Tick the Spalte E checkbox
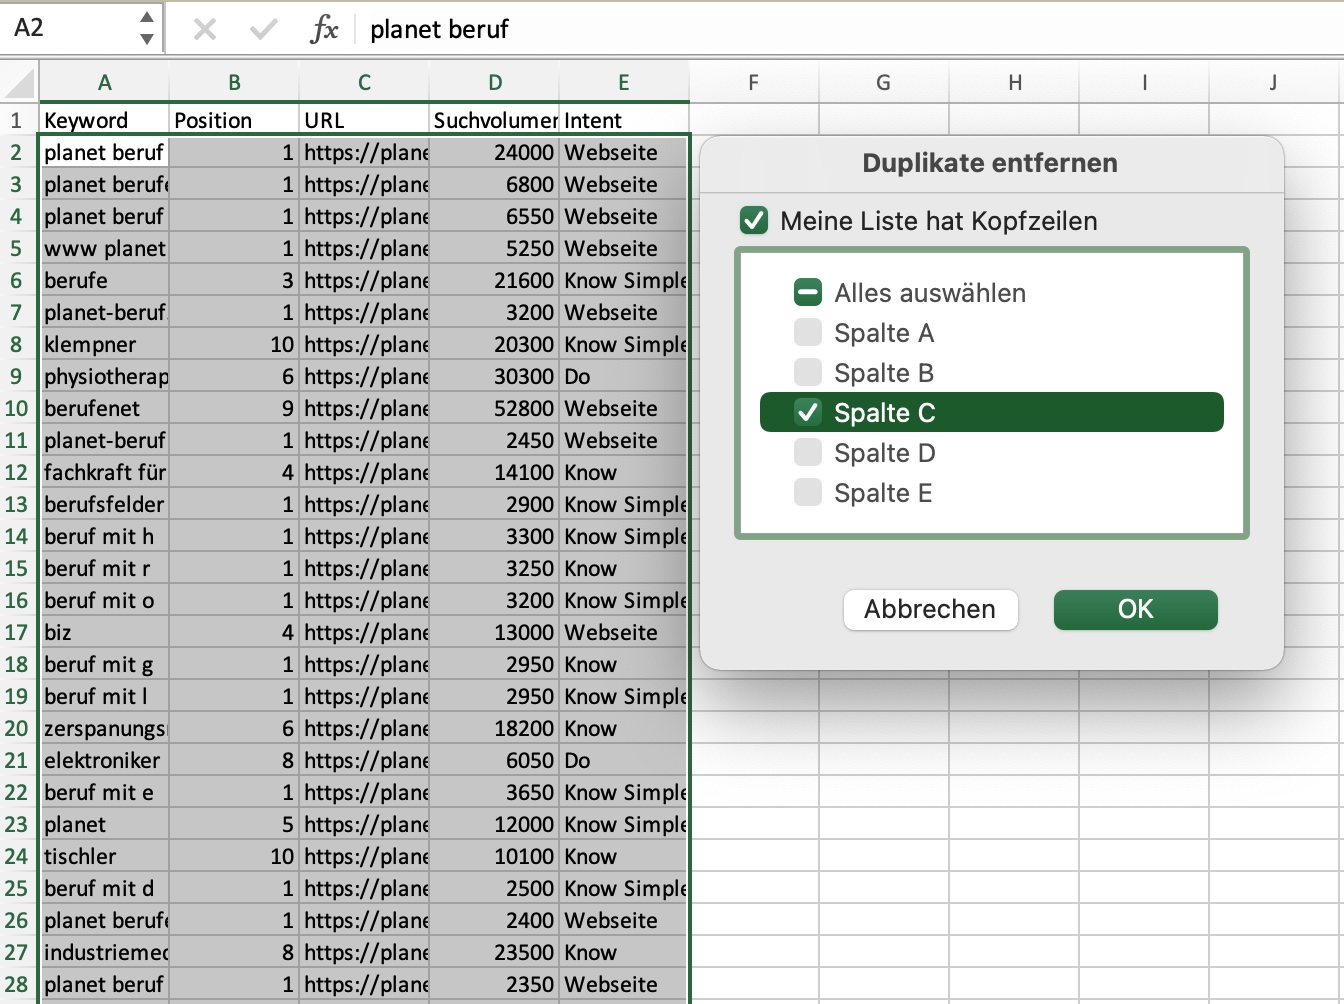 tap(807, 493)
